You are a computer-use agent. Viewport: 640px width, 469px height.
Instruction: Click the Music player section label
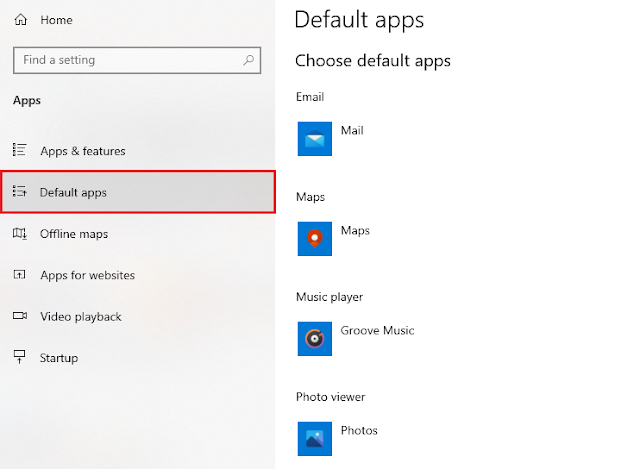(x=329, y=297)
